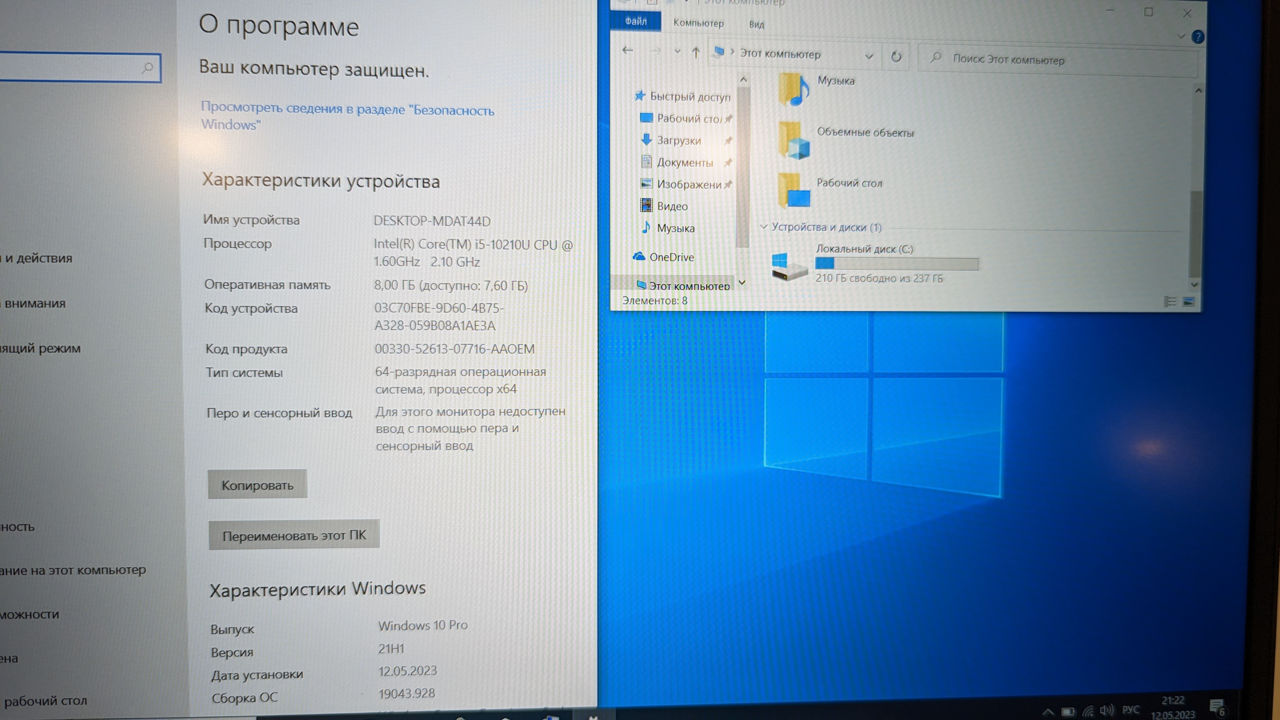Open the Файл menu

635,21
